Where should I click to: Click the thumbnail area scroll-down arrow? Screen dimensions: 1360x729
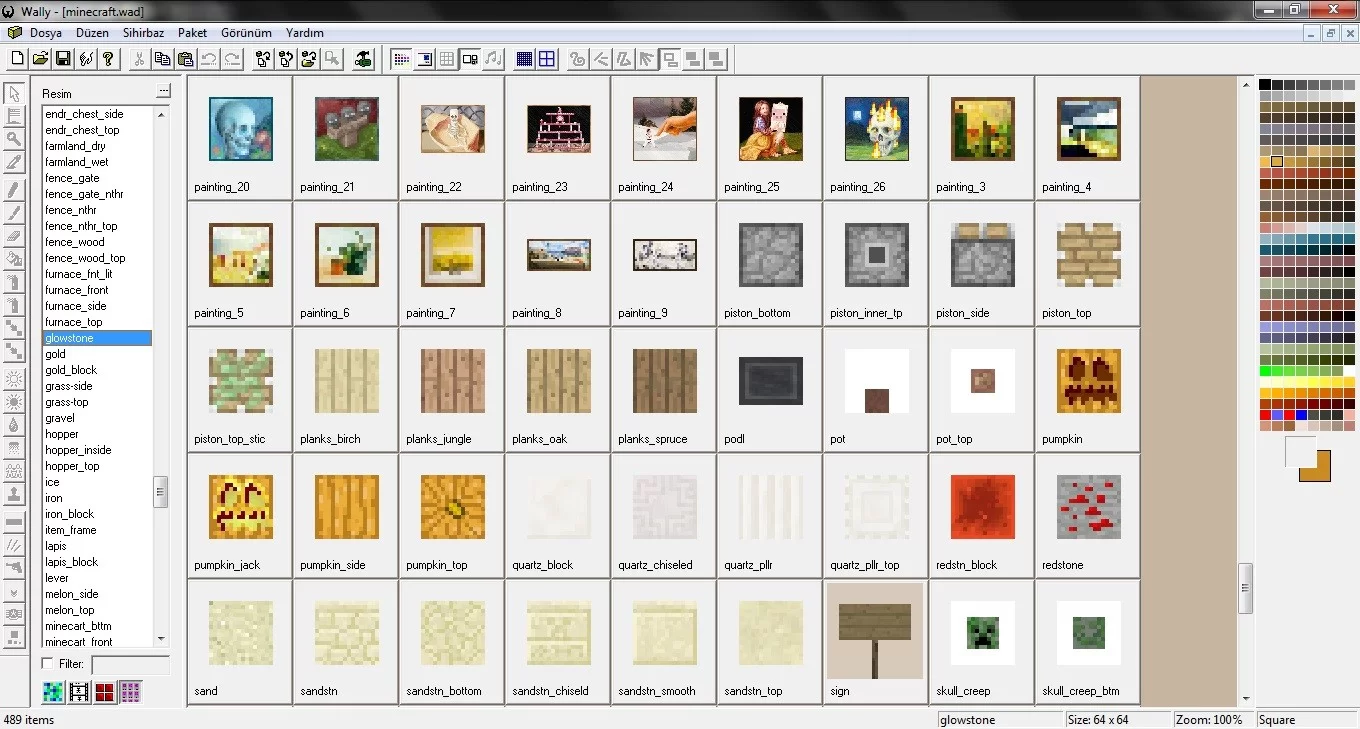[1246, 699]
